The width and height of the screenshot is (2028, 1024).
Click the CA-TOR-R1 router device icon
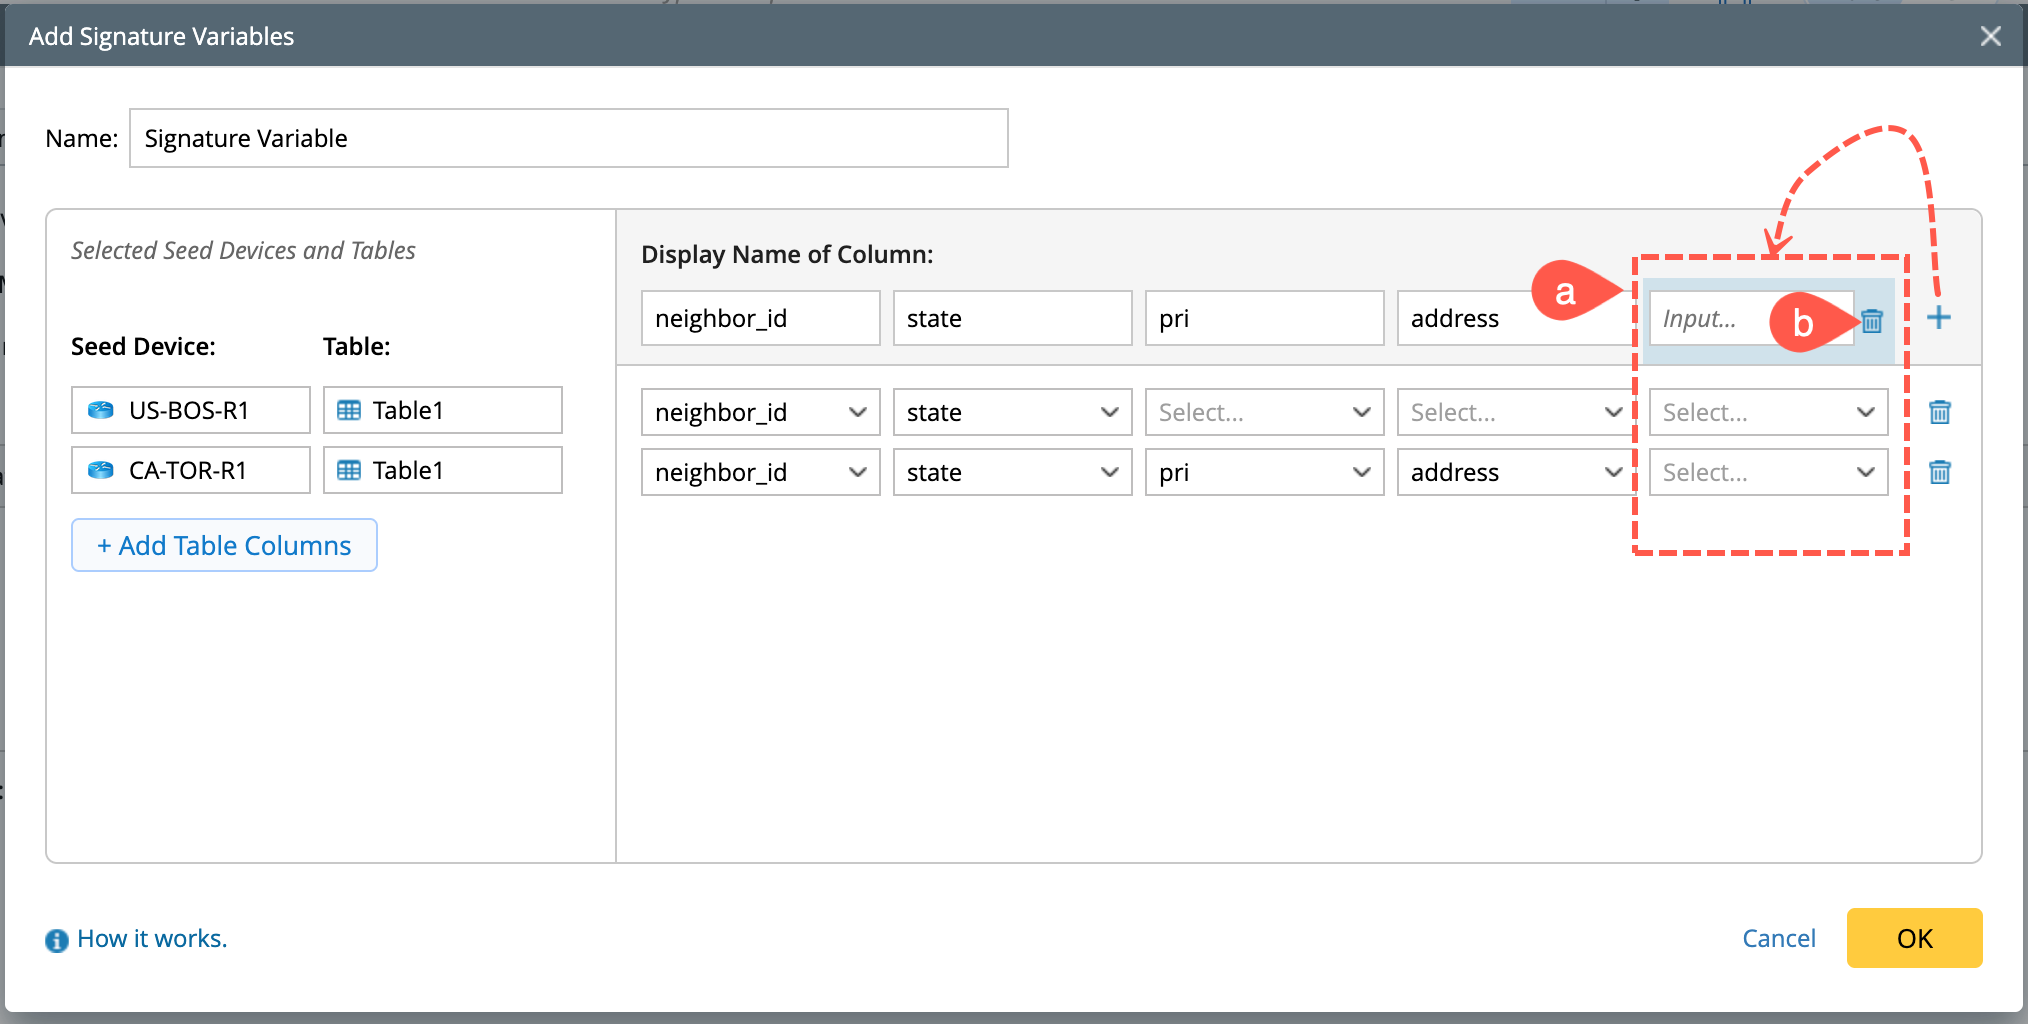point(101,470)
